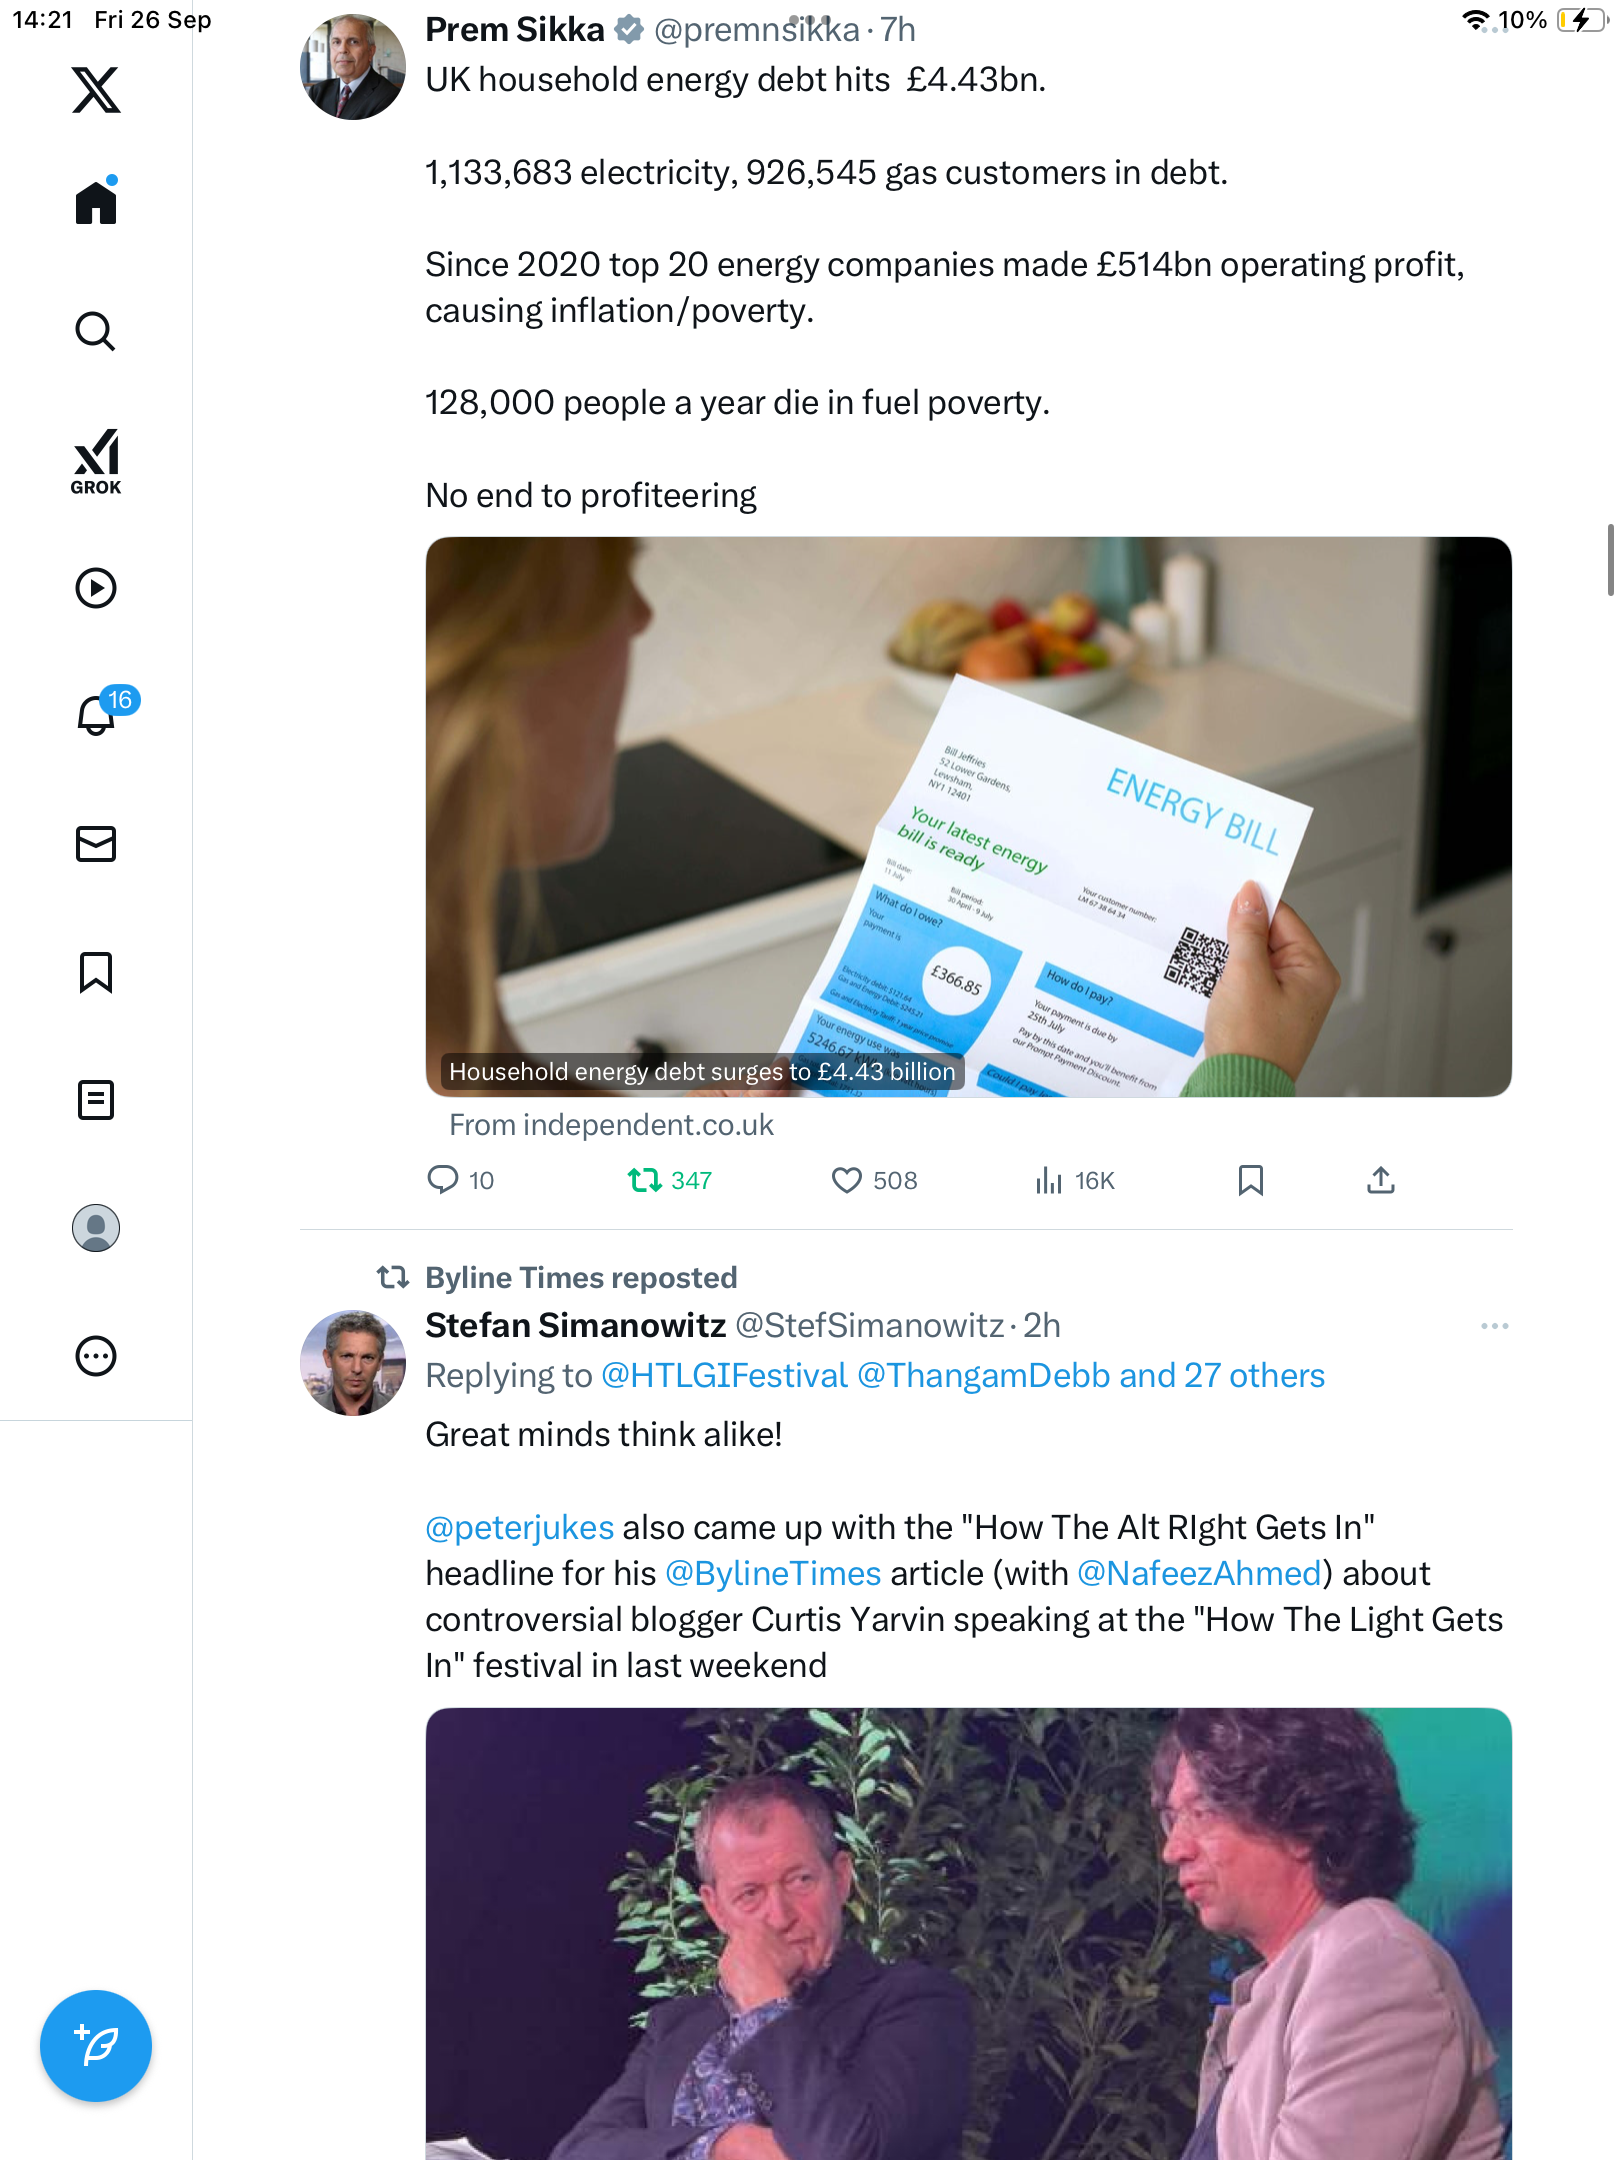Go to the Home timeline
This screenshot has width=1620, height=2160.
(x=96, y=203)
